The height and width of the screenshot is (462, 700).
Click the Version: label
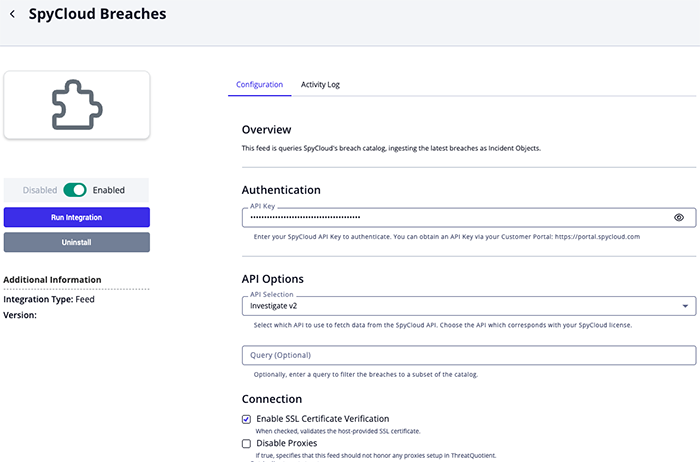coord(20,315)
